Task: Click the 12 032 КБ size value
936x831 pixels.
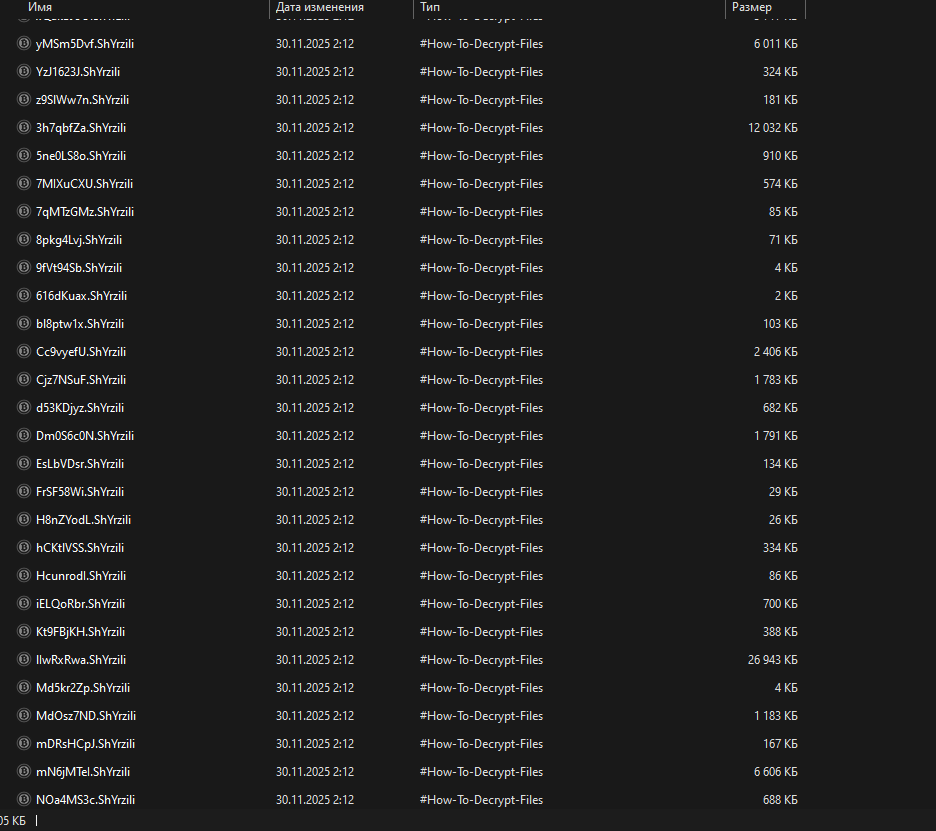Action: coord(772,128)
